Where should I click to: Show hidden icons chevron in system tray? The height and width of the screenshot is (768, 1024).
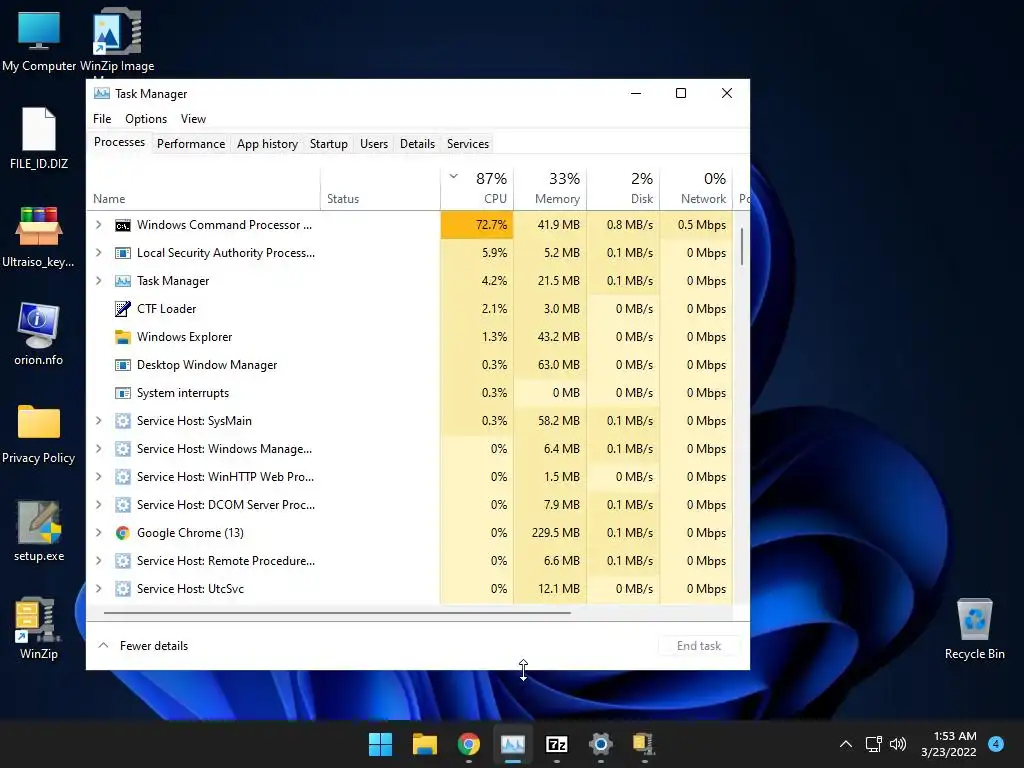coord(846,744)
